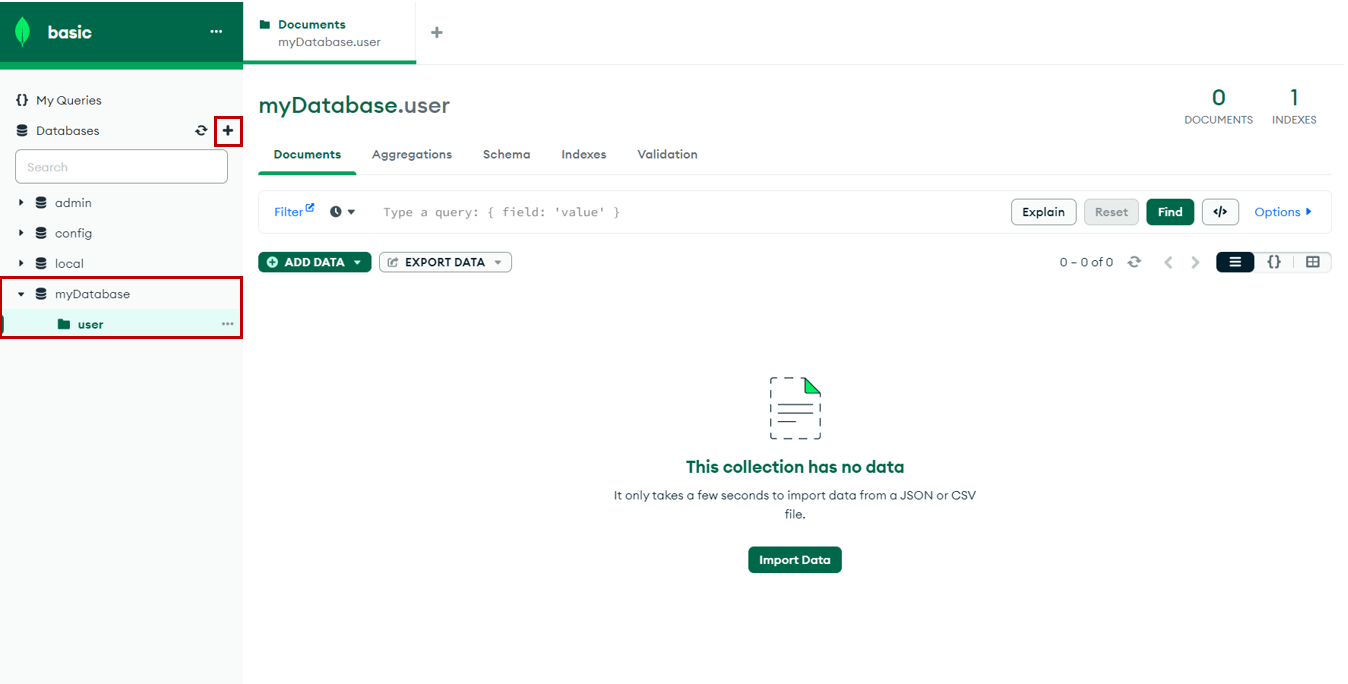1348x684 pixels.
Task: Click the Databases stack icon
Action: tap(22, 131)
